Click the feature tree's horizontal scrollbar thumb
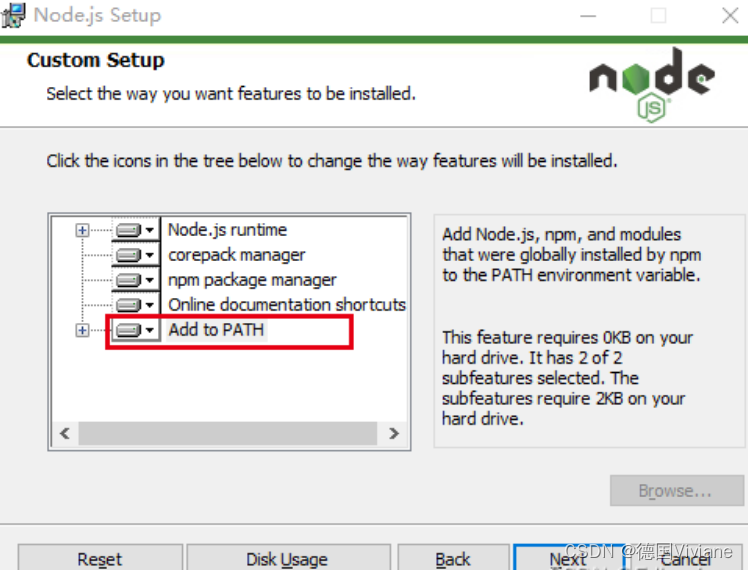The width and height of the screenshot is (748, 570). coord(228,434)
